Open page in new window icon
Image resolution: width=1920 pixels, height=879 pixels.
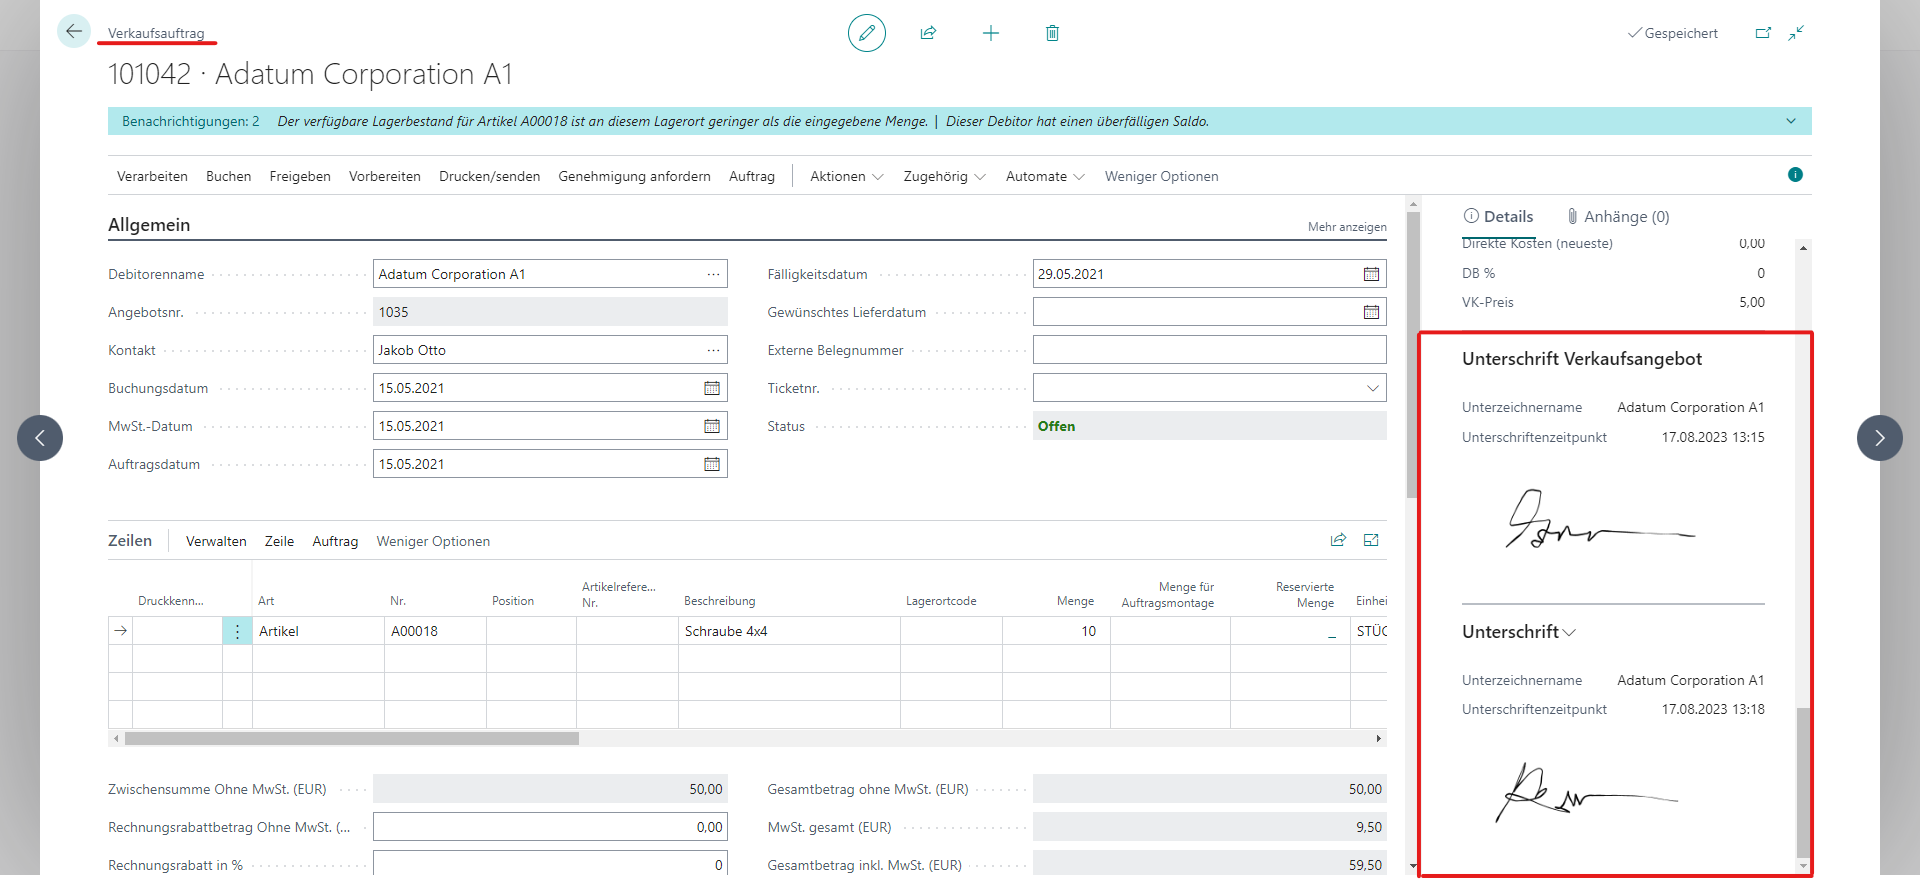tap(1763, 33)
